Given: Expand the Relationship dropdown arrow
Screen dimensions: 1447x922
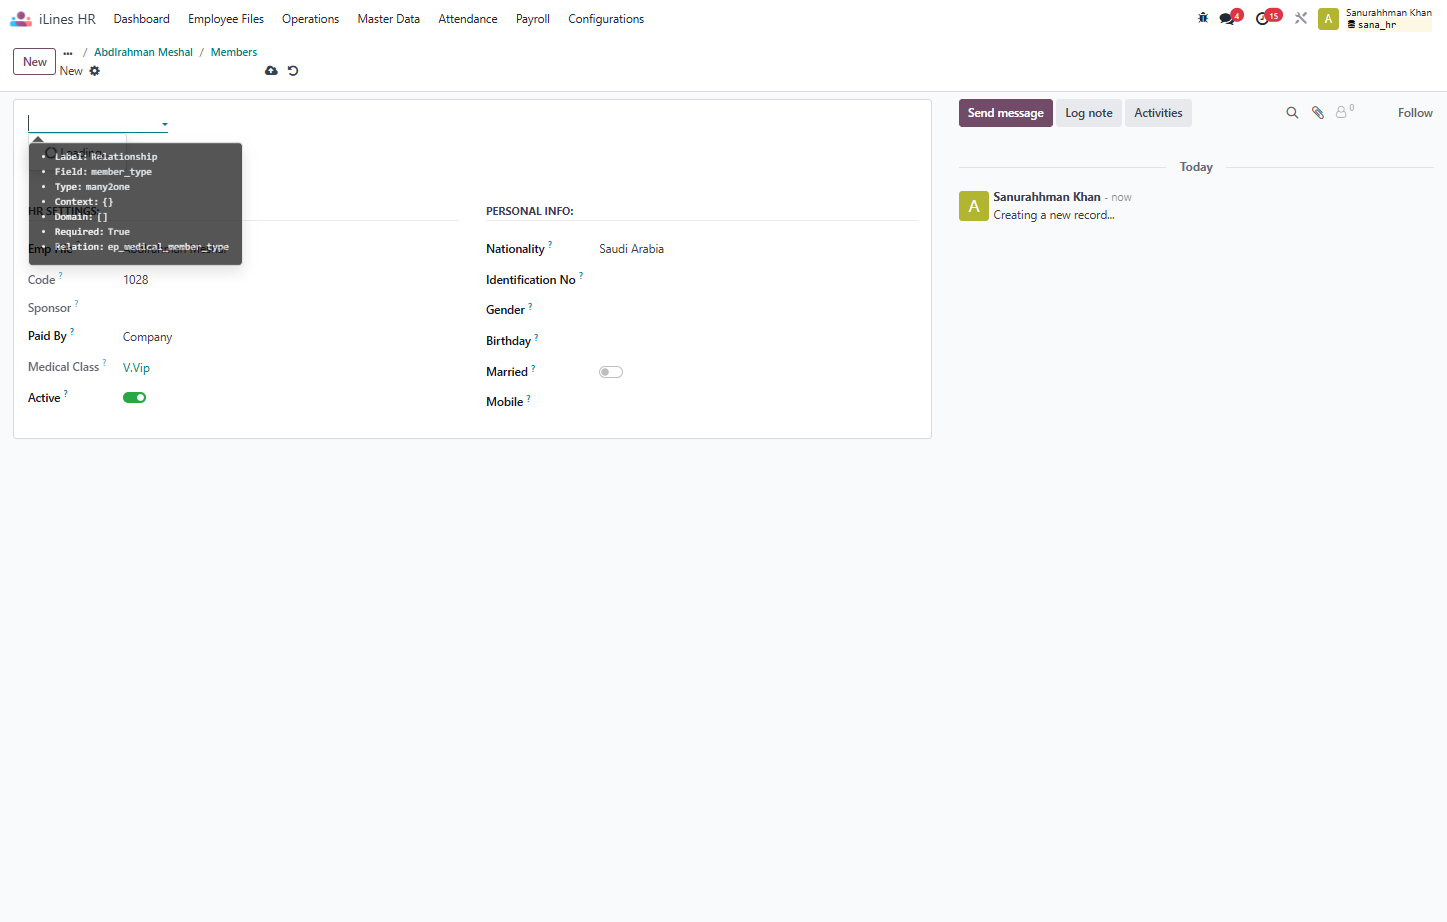Looking at the screenshot, I should pos(164,125).
